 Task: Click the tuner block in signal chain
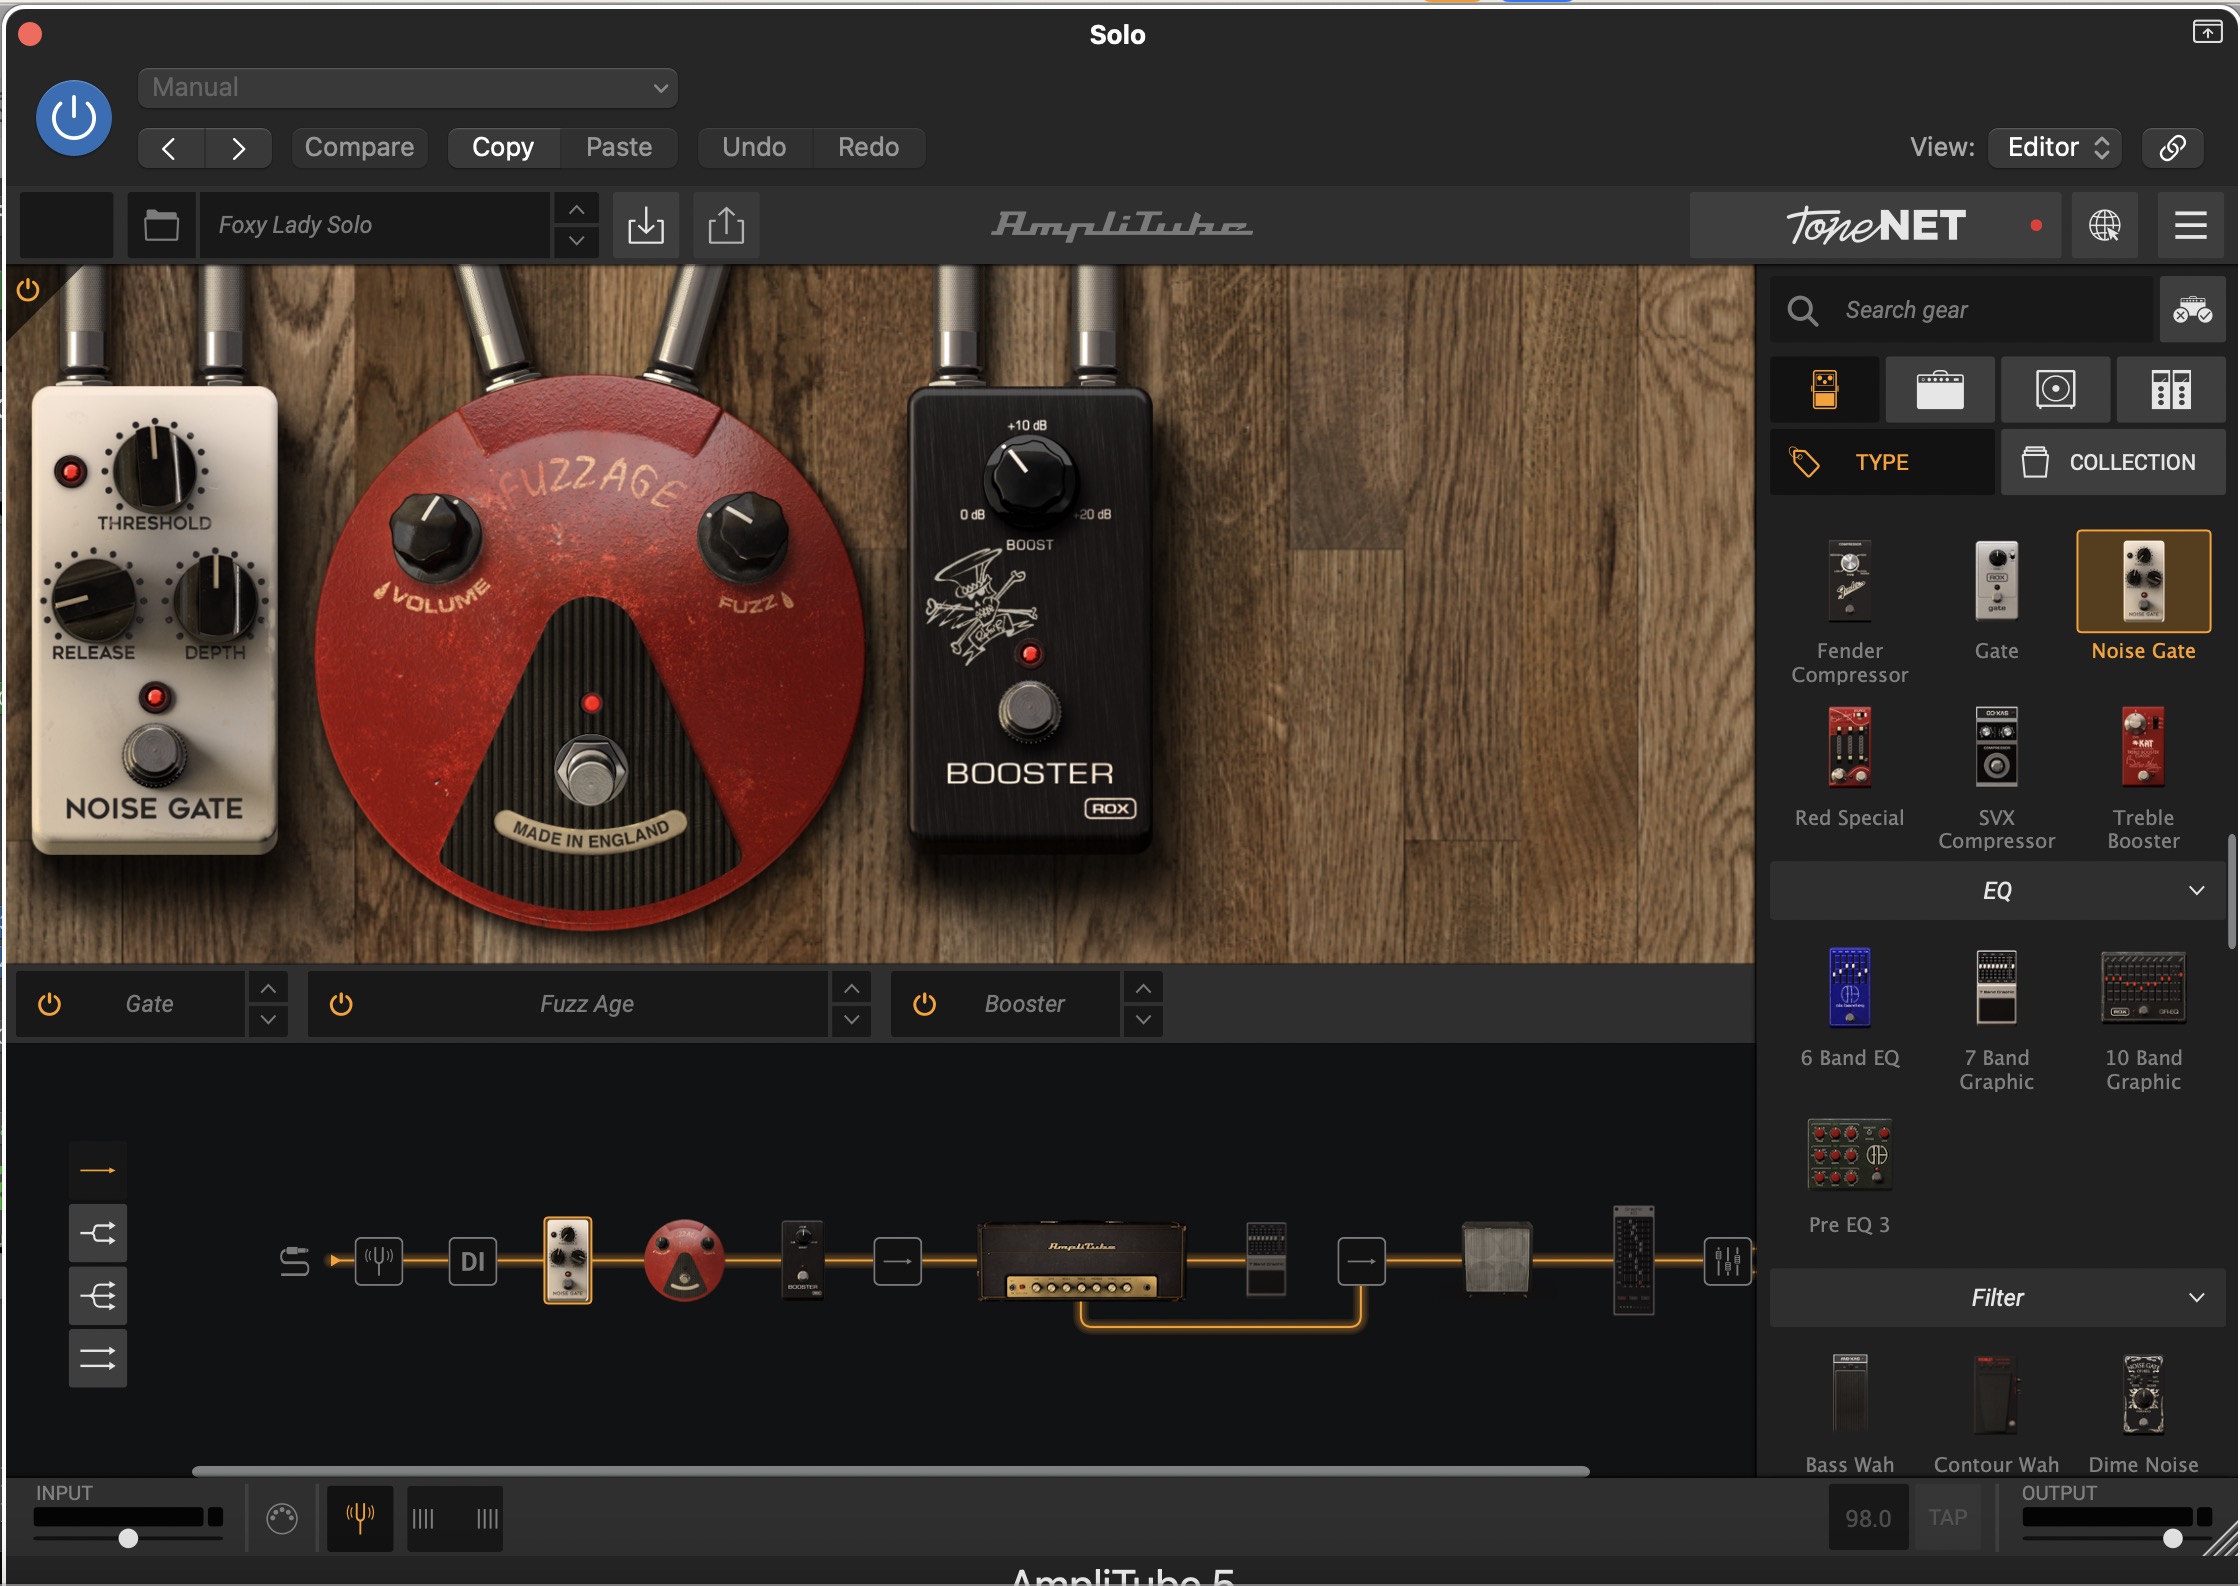tap(379, 1261)
